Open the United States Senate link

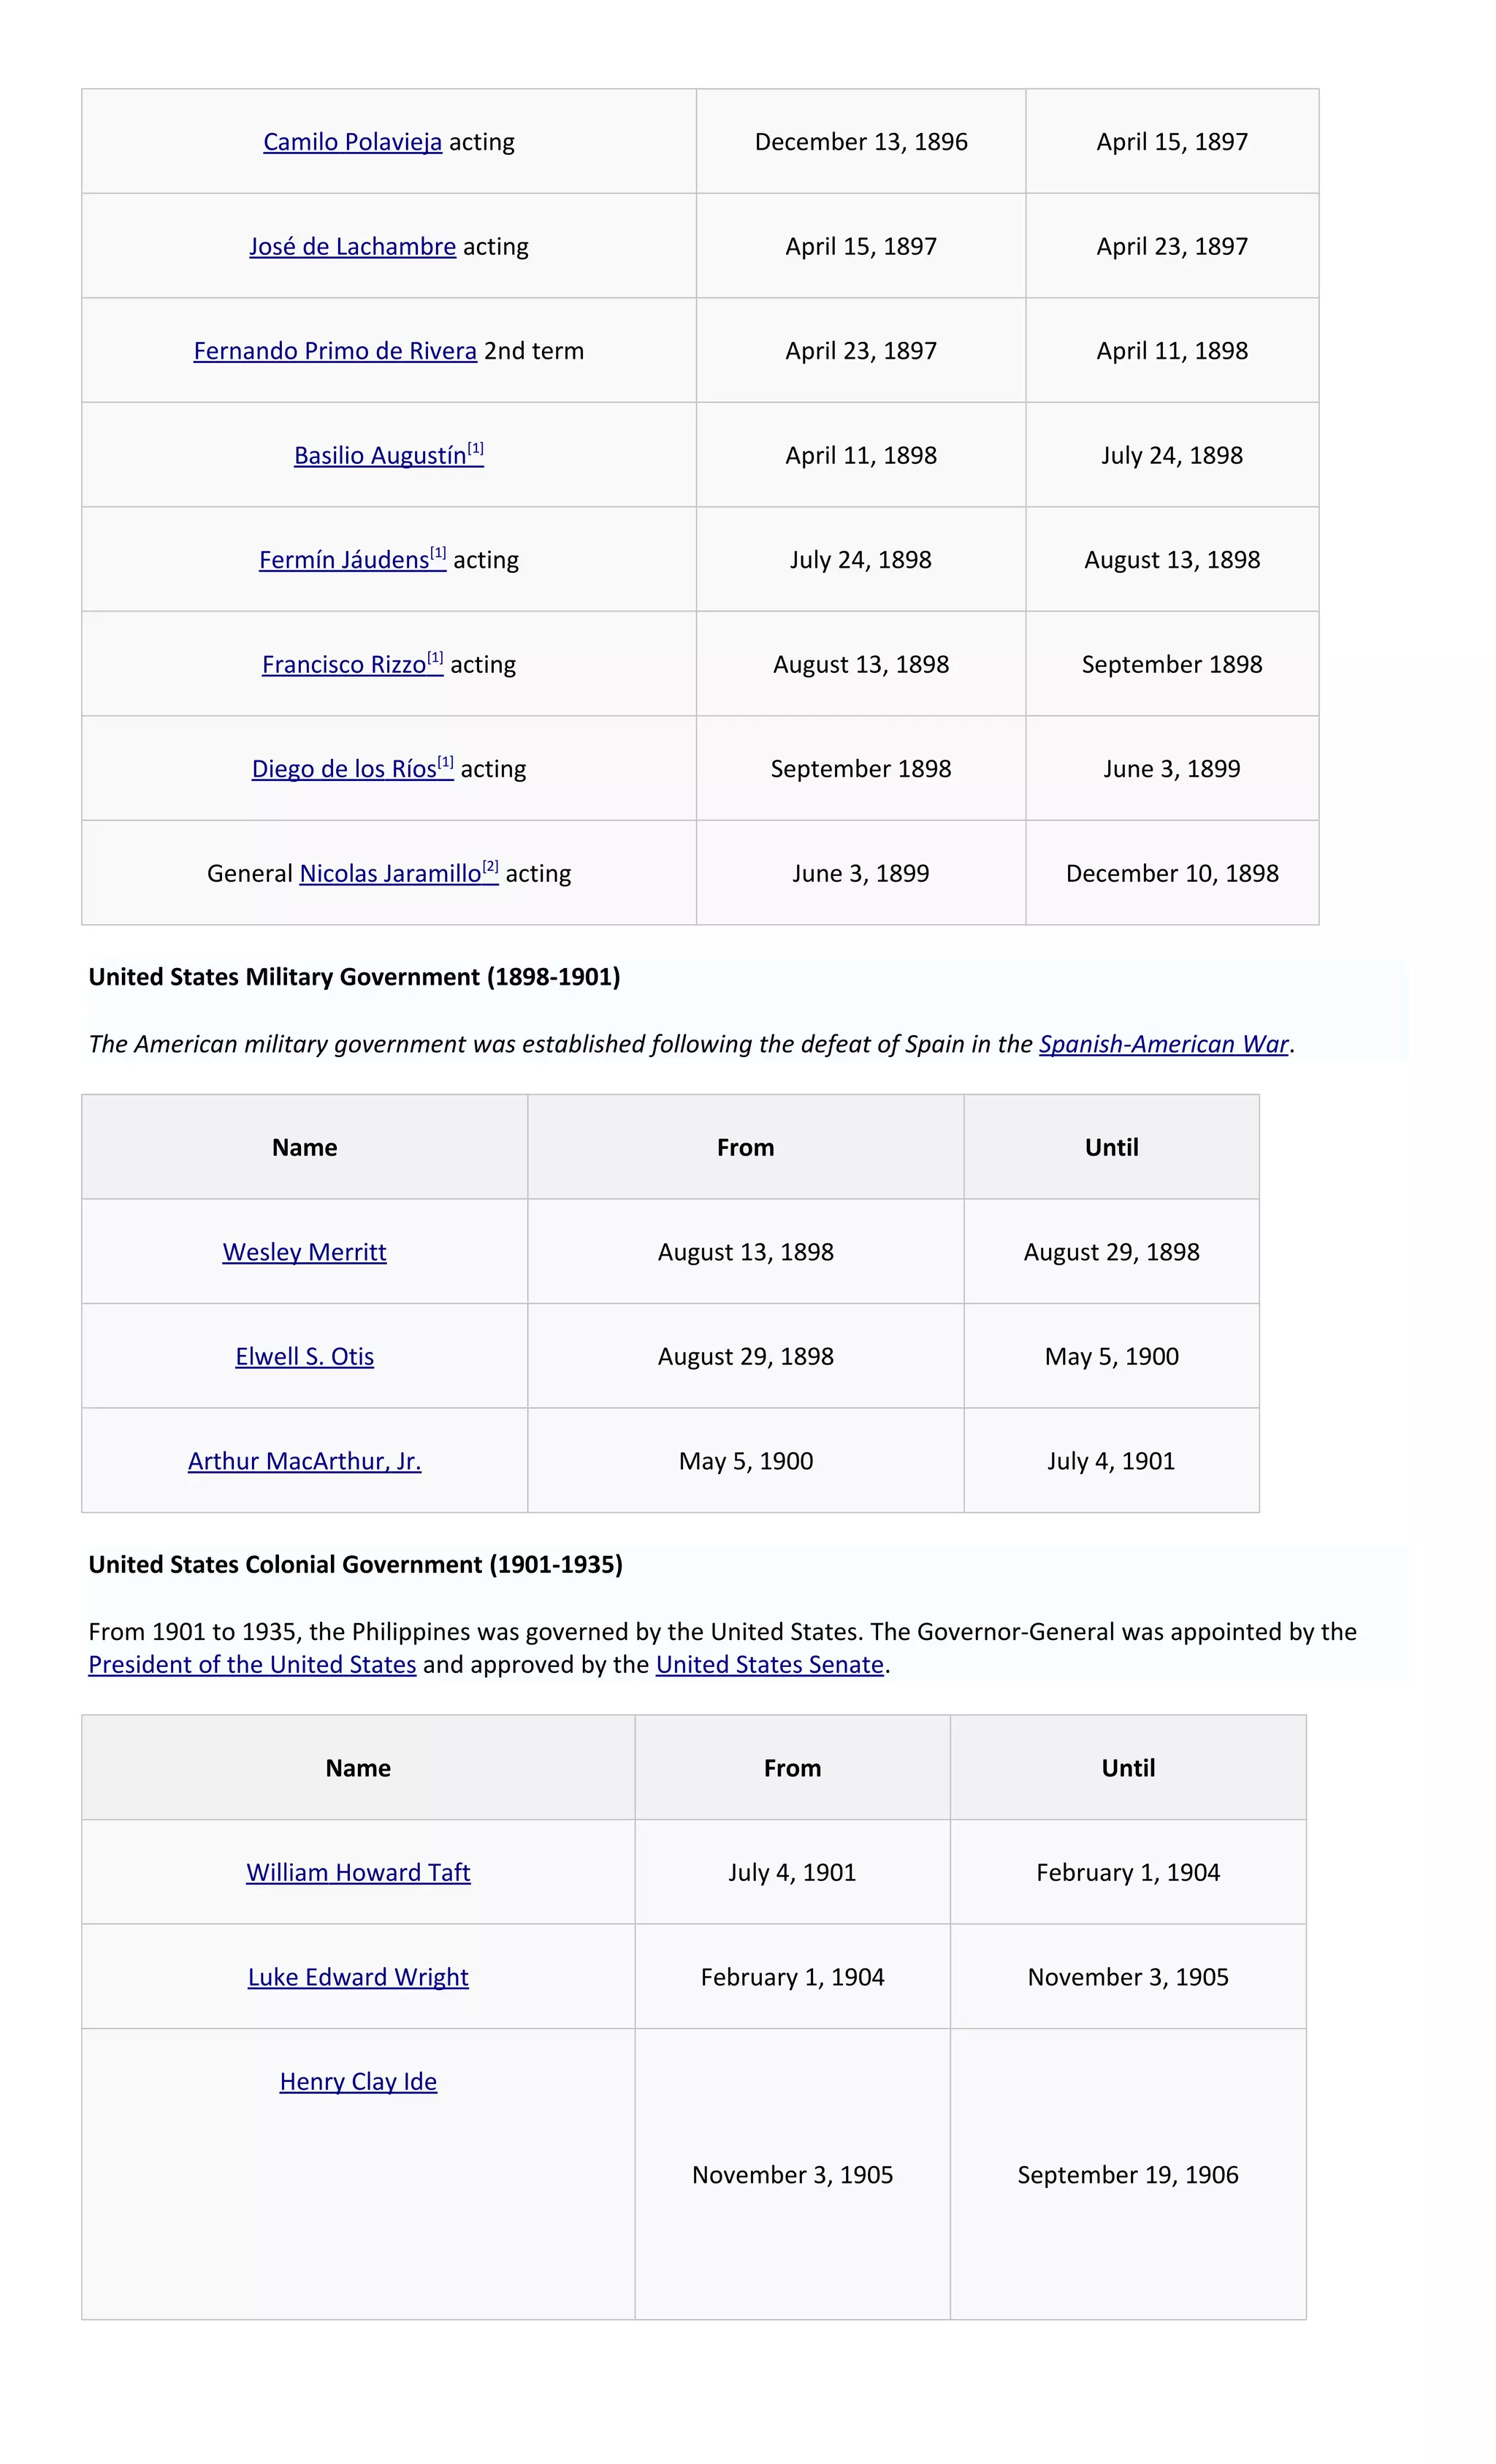(x=770, y=1665)
